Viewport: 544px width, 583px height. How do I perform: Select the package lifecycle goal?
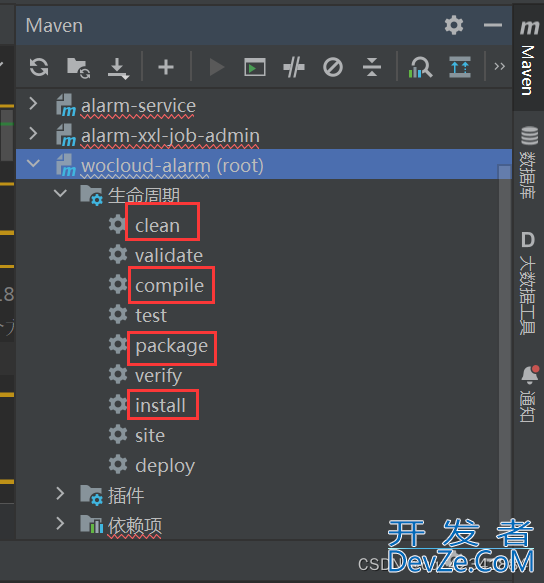click(171, 347)
